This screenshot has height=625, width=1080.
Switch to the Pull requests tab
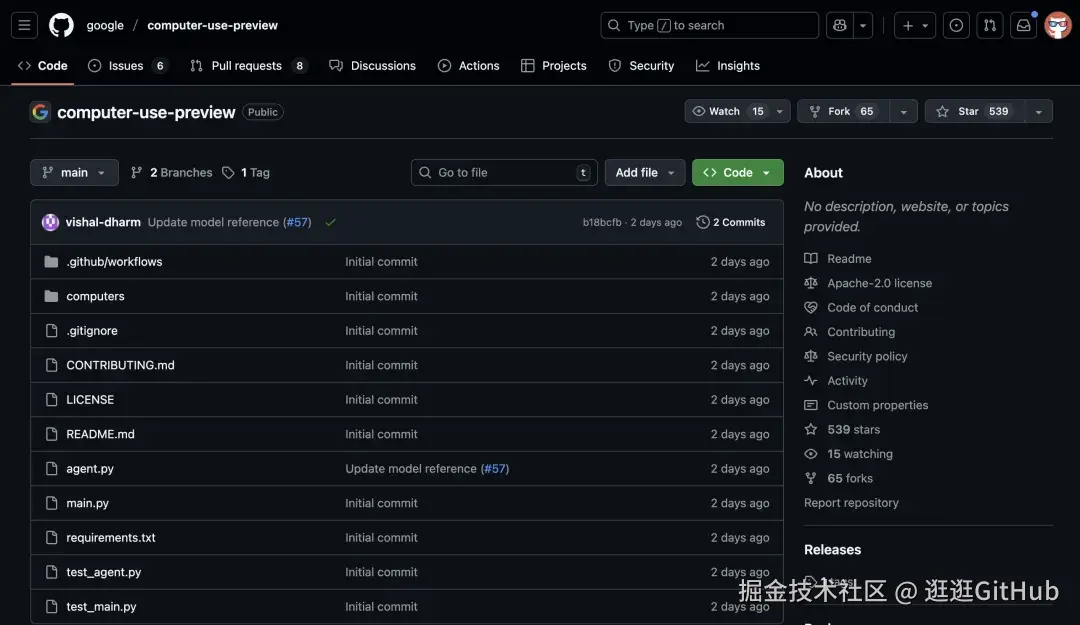[248, 66]
